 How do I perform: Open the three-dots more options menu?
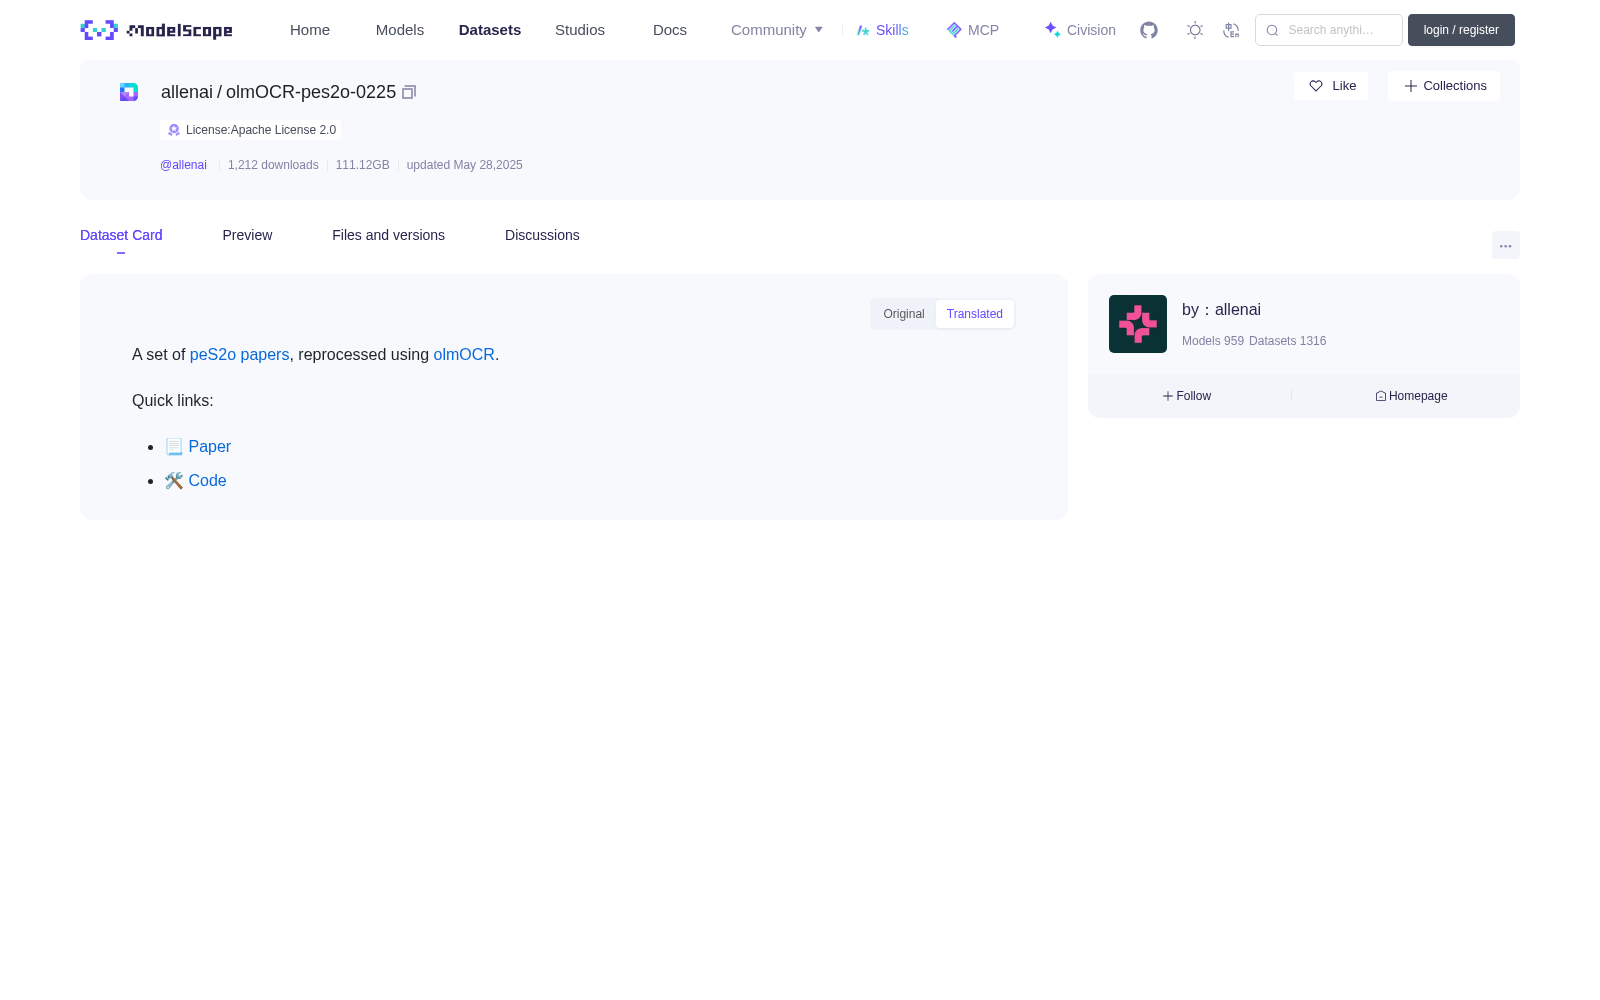click(1506, 245)
